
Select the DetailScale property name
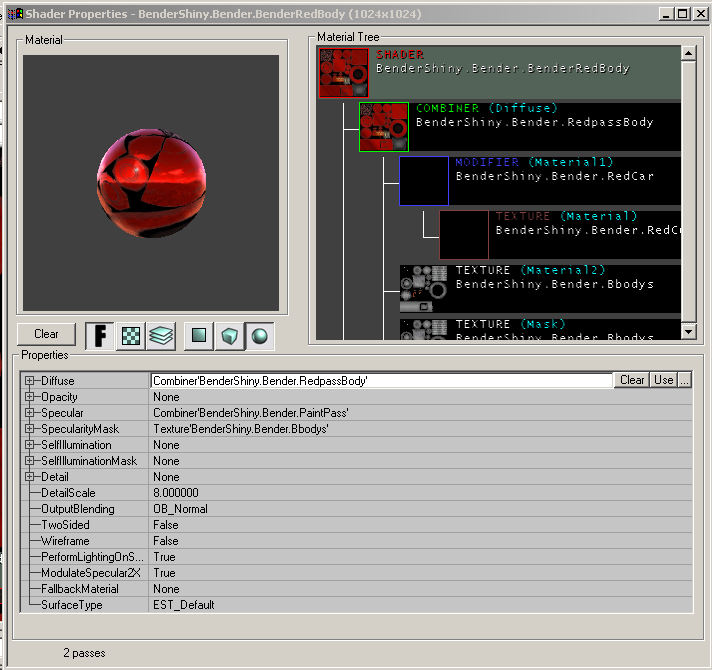(x=68, y=493)
